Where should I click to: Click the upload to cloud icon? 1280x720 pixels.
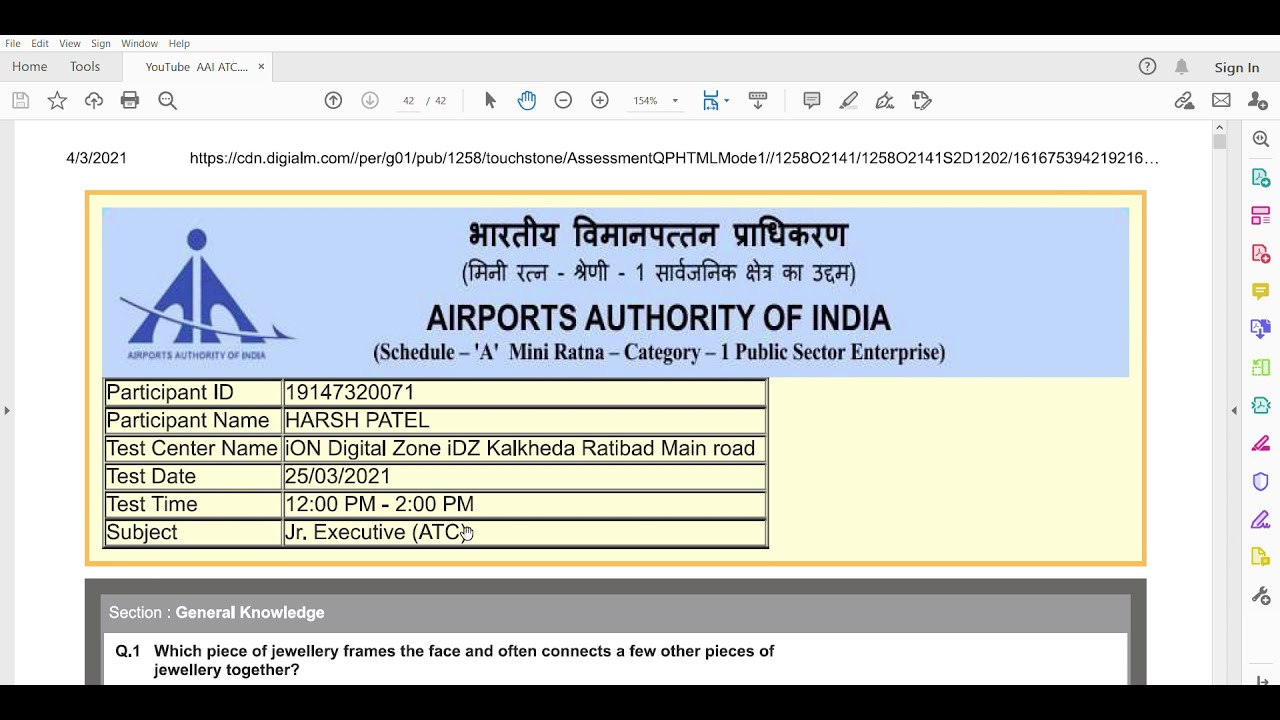pos(94,100)
